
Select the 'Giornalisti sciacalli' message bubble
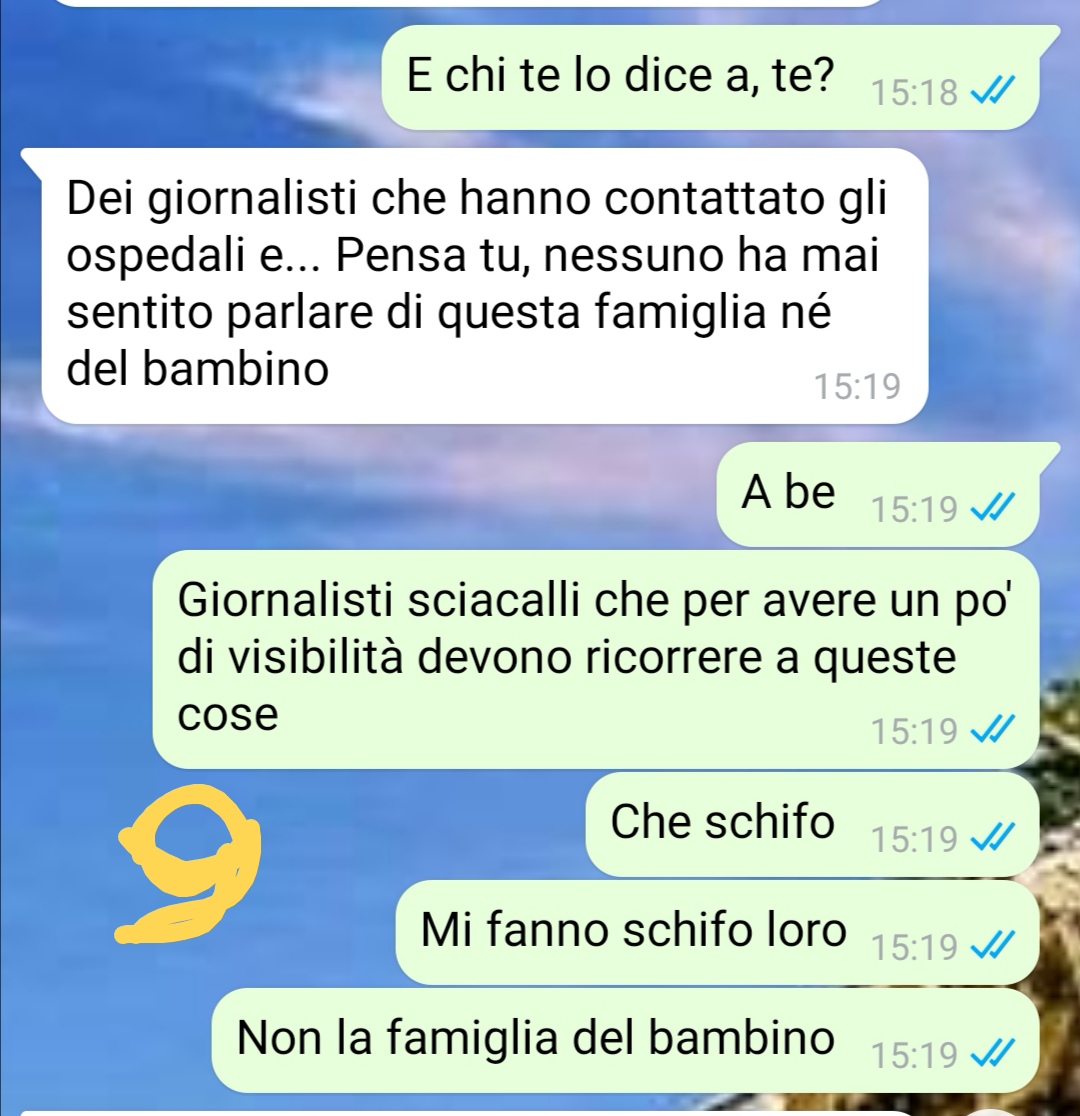[595, 659]
